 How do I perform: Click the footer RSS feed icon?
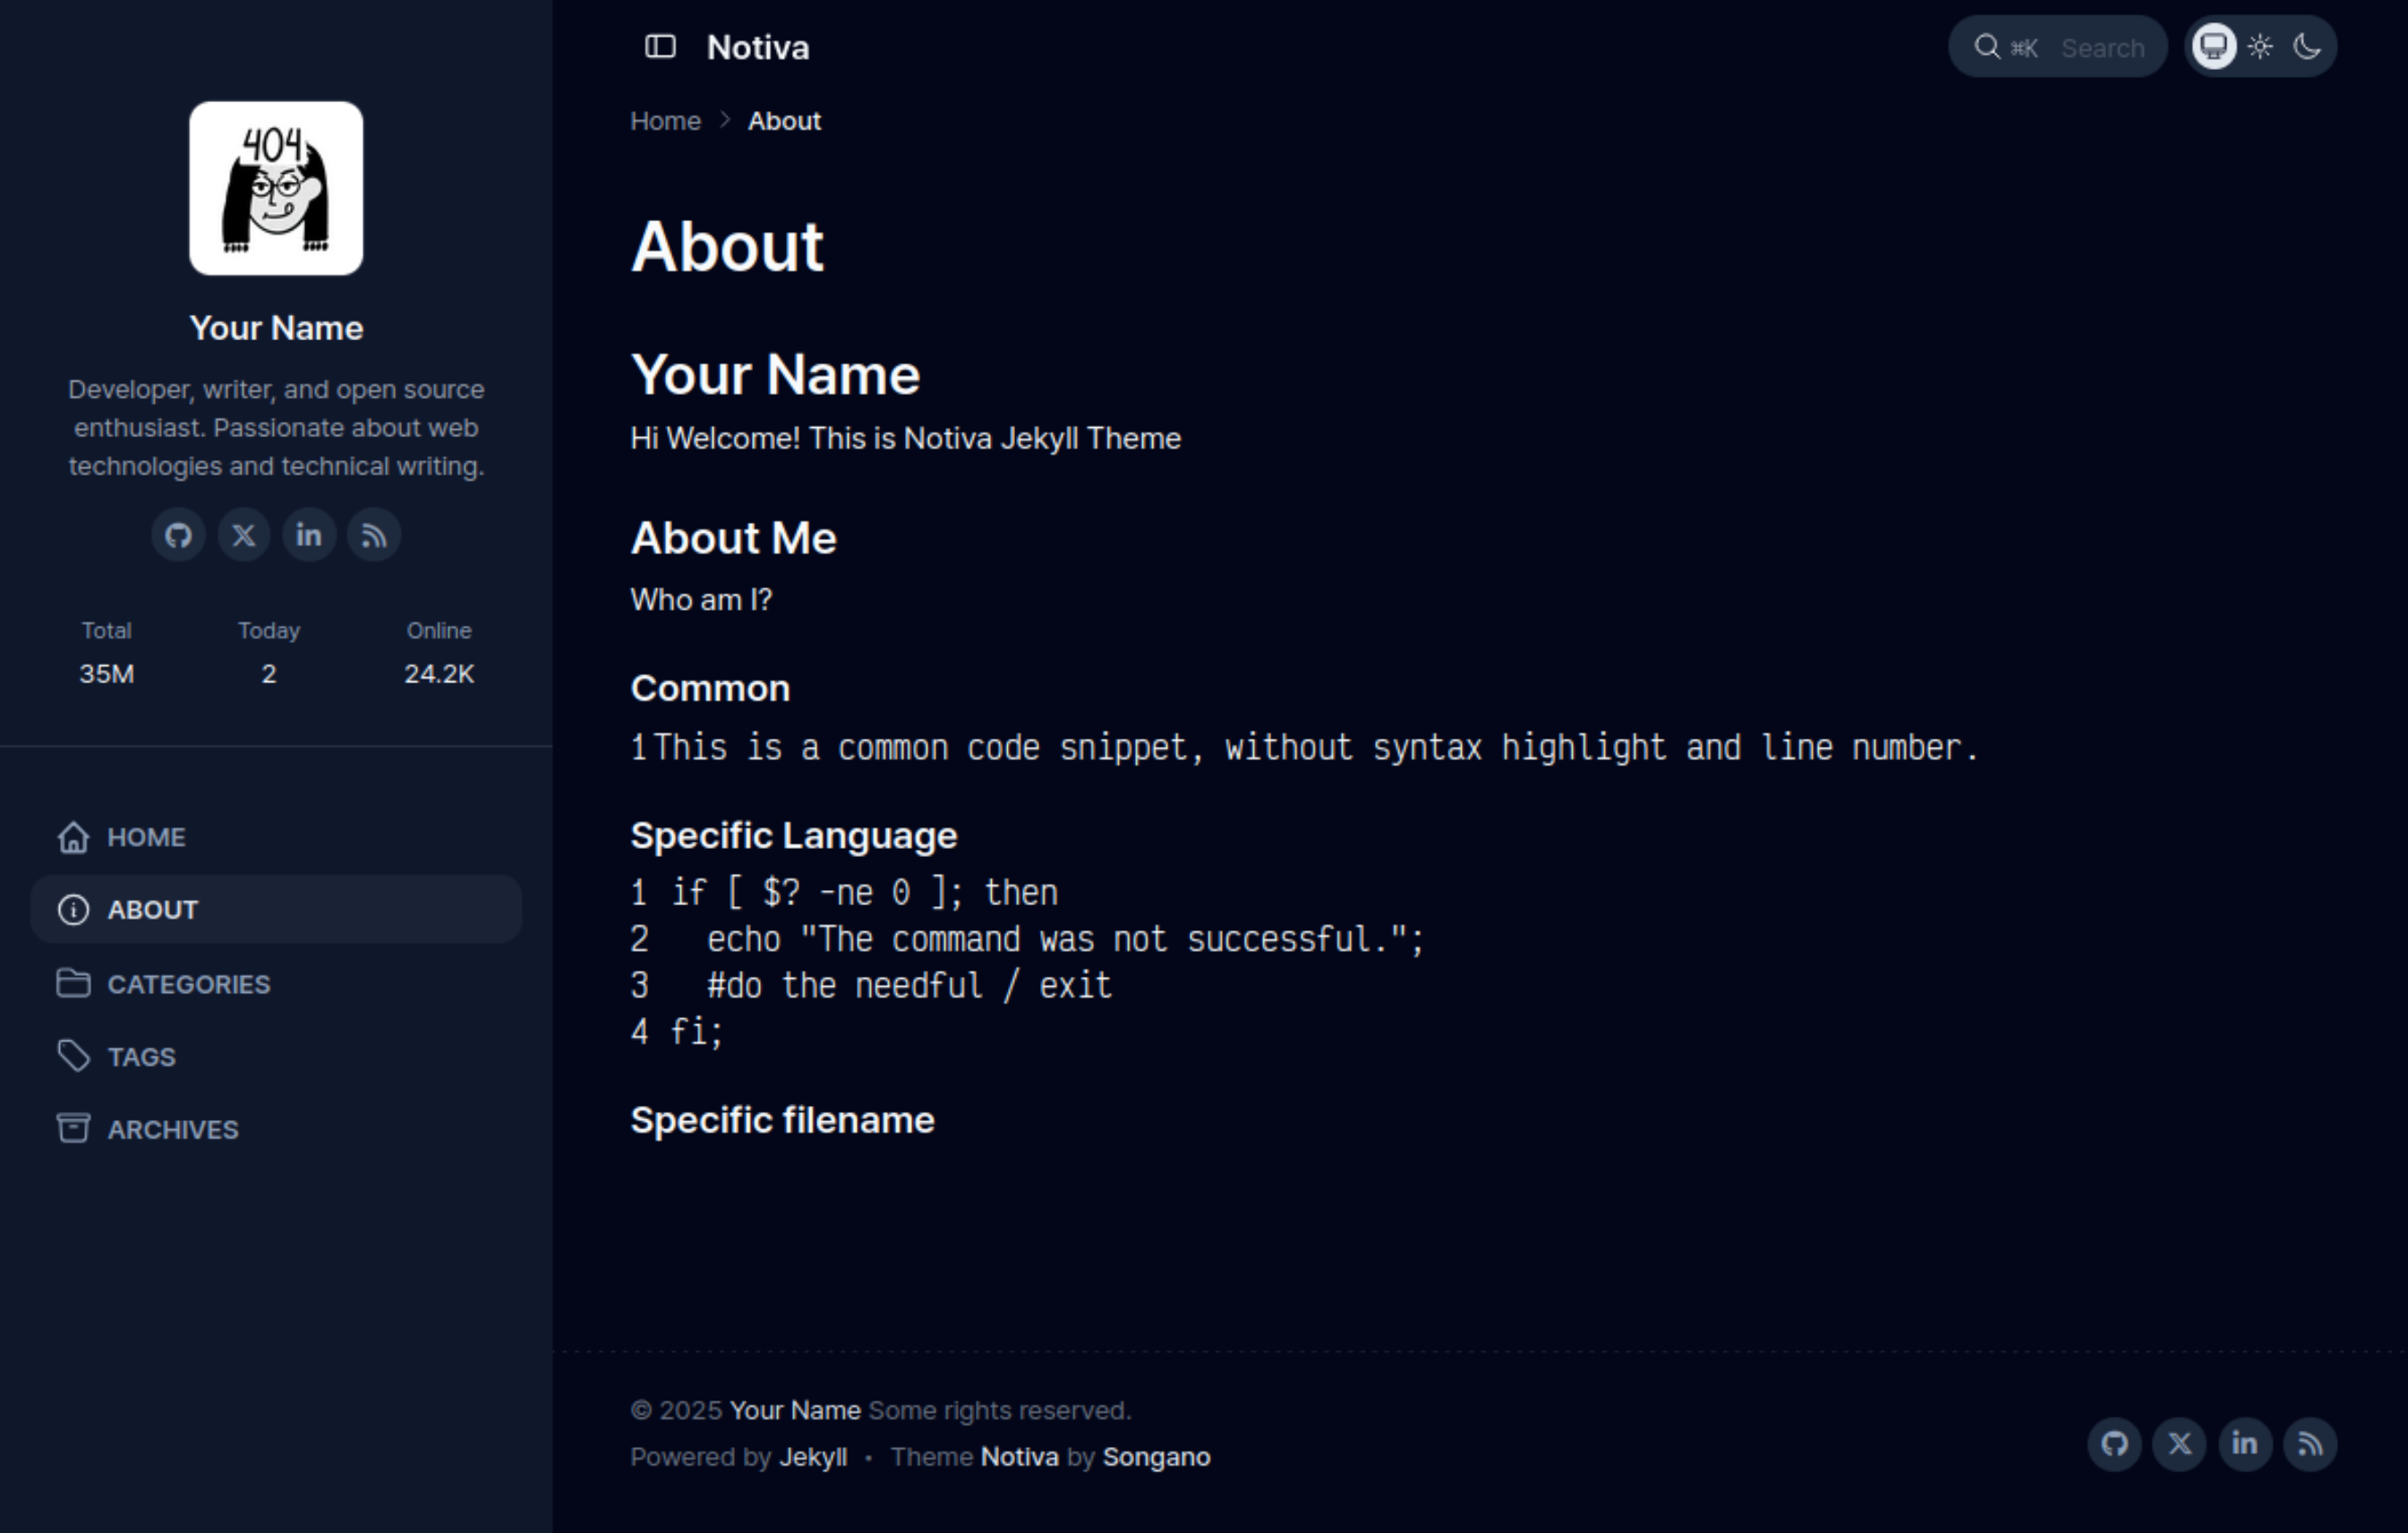point(2310,1444)
